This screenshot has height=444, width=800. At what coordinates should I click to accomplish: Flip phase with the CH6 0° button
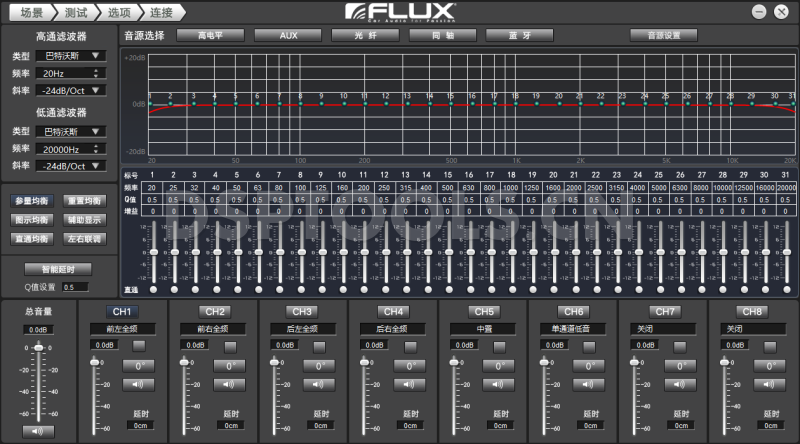[590, 366]
